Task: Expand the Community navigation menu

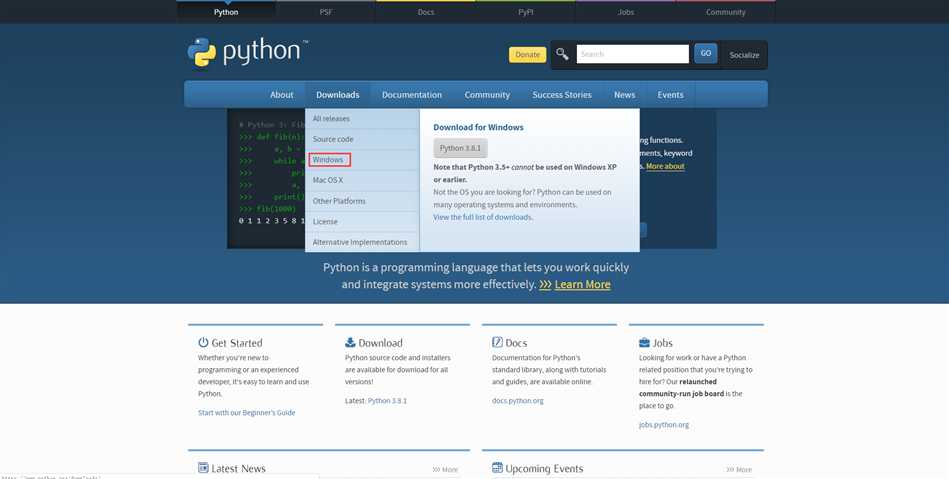Action: (487, 94)
